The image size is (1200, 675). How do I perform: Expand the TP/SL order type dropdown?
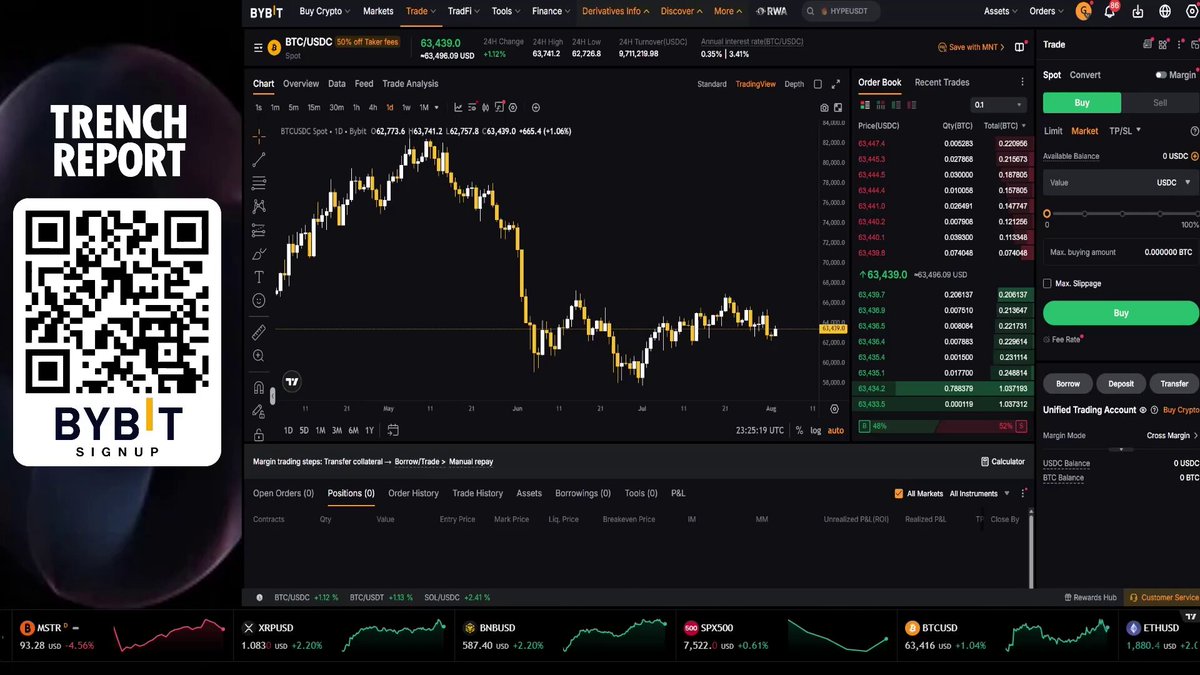tap(1125, 131)
